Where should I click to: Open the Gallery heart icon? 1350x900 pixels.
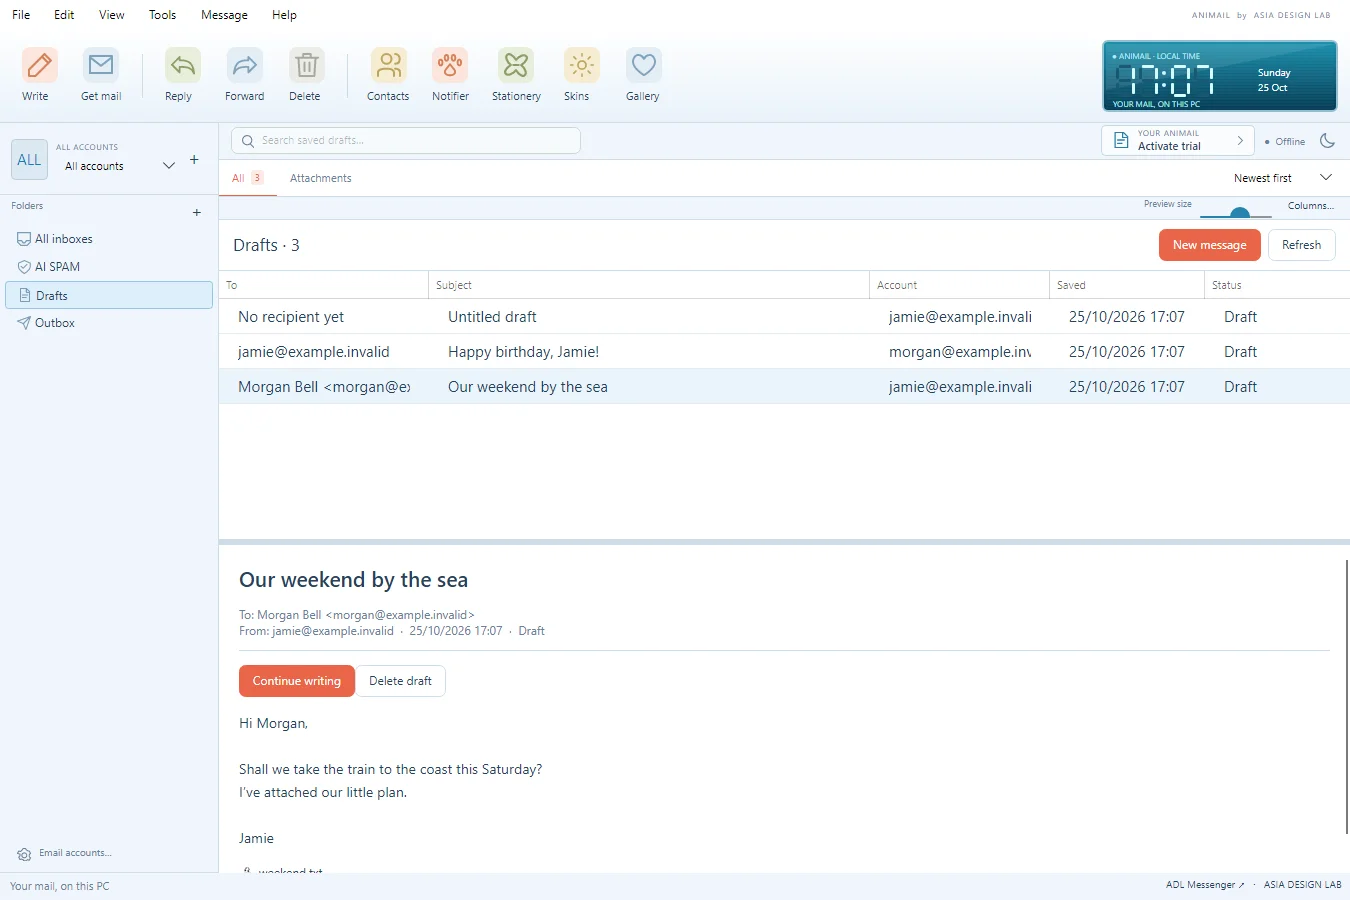pos(643,66)
